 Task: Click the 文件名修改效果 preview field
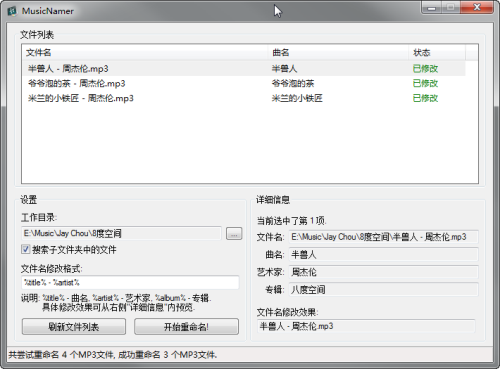click(366, 326)
